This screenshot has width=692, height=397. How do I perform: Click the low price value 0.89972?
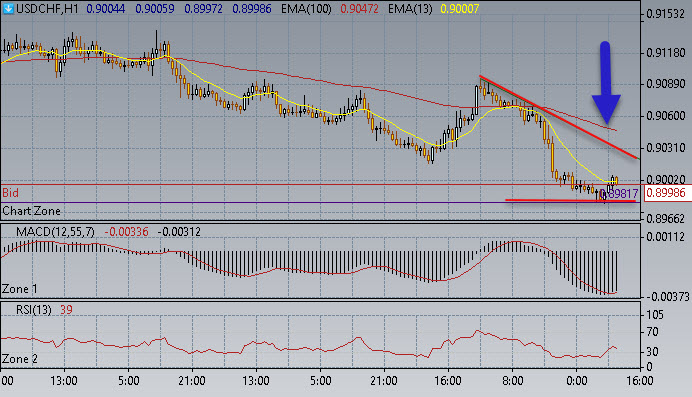coord(203,9)
